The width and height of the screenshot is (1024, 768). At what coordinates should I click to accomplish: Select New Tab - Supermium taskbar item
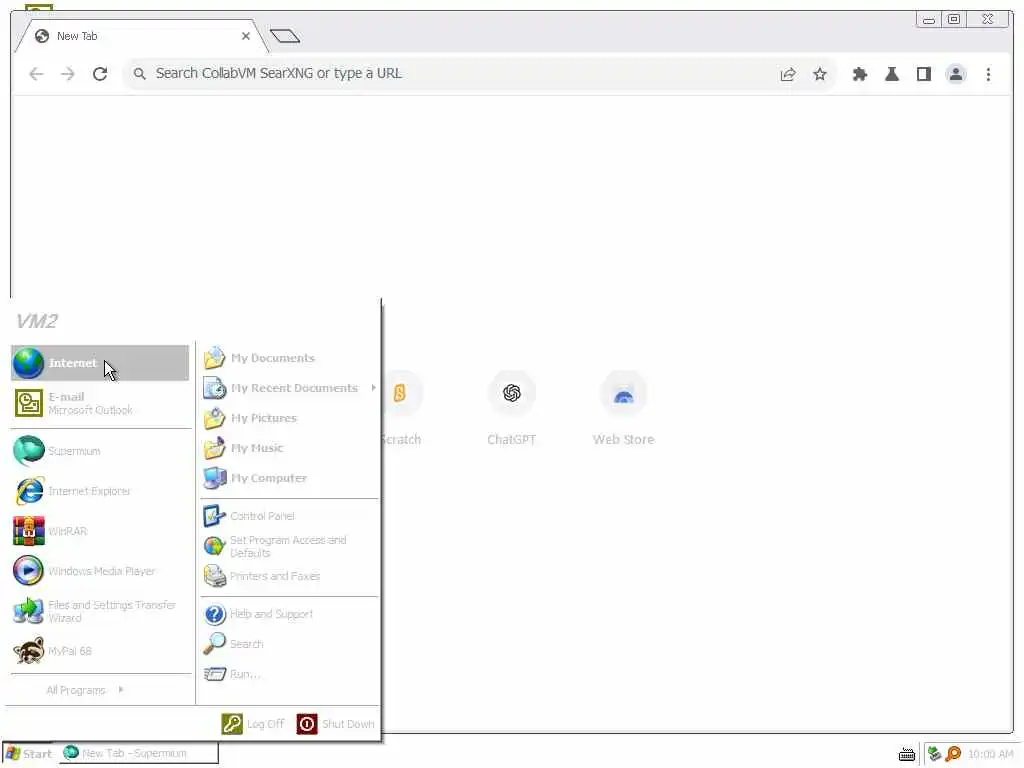point(139,754)
